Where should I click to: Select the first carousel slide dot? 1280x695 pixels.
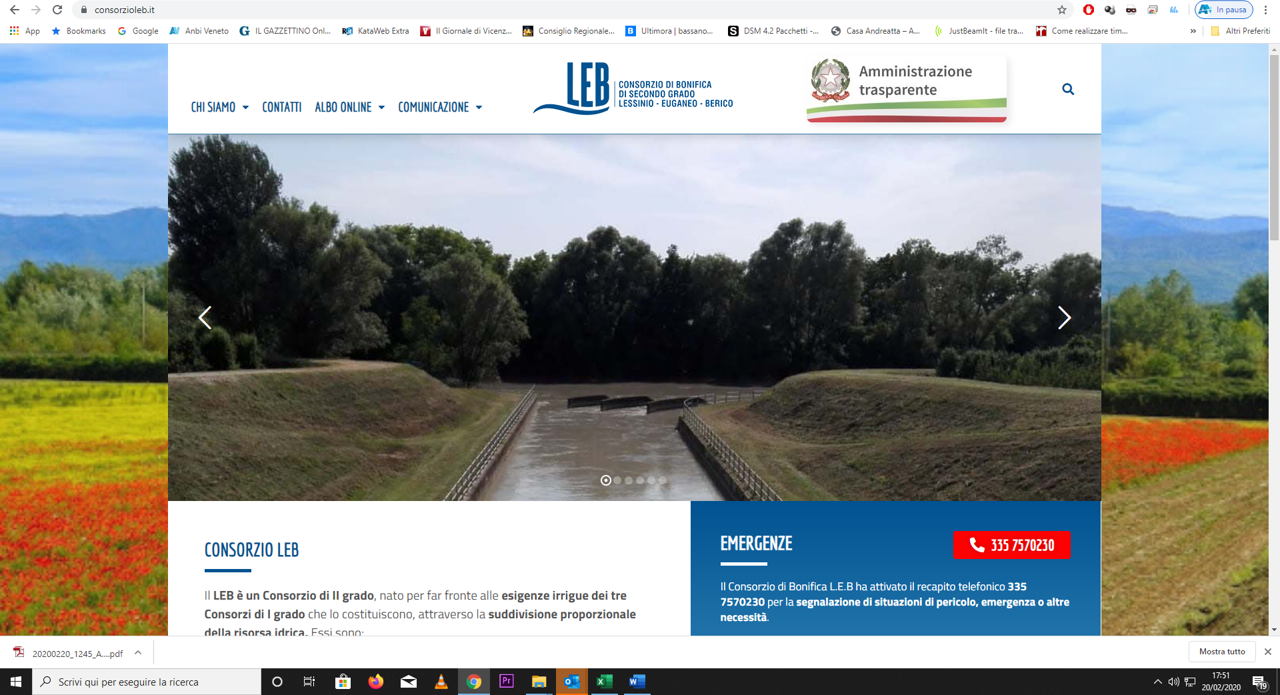click(605, 481)
